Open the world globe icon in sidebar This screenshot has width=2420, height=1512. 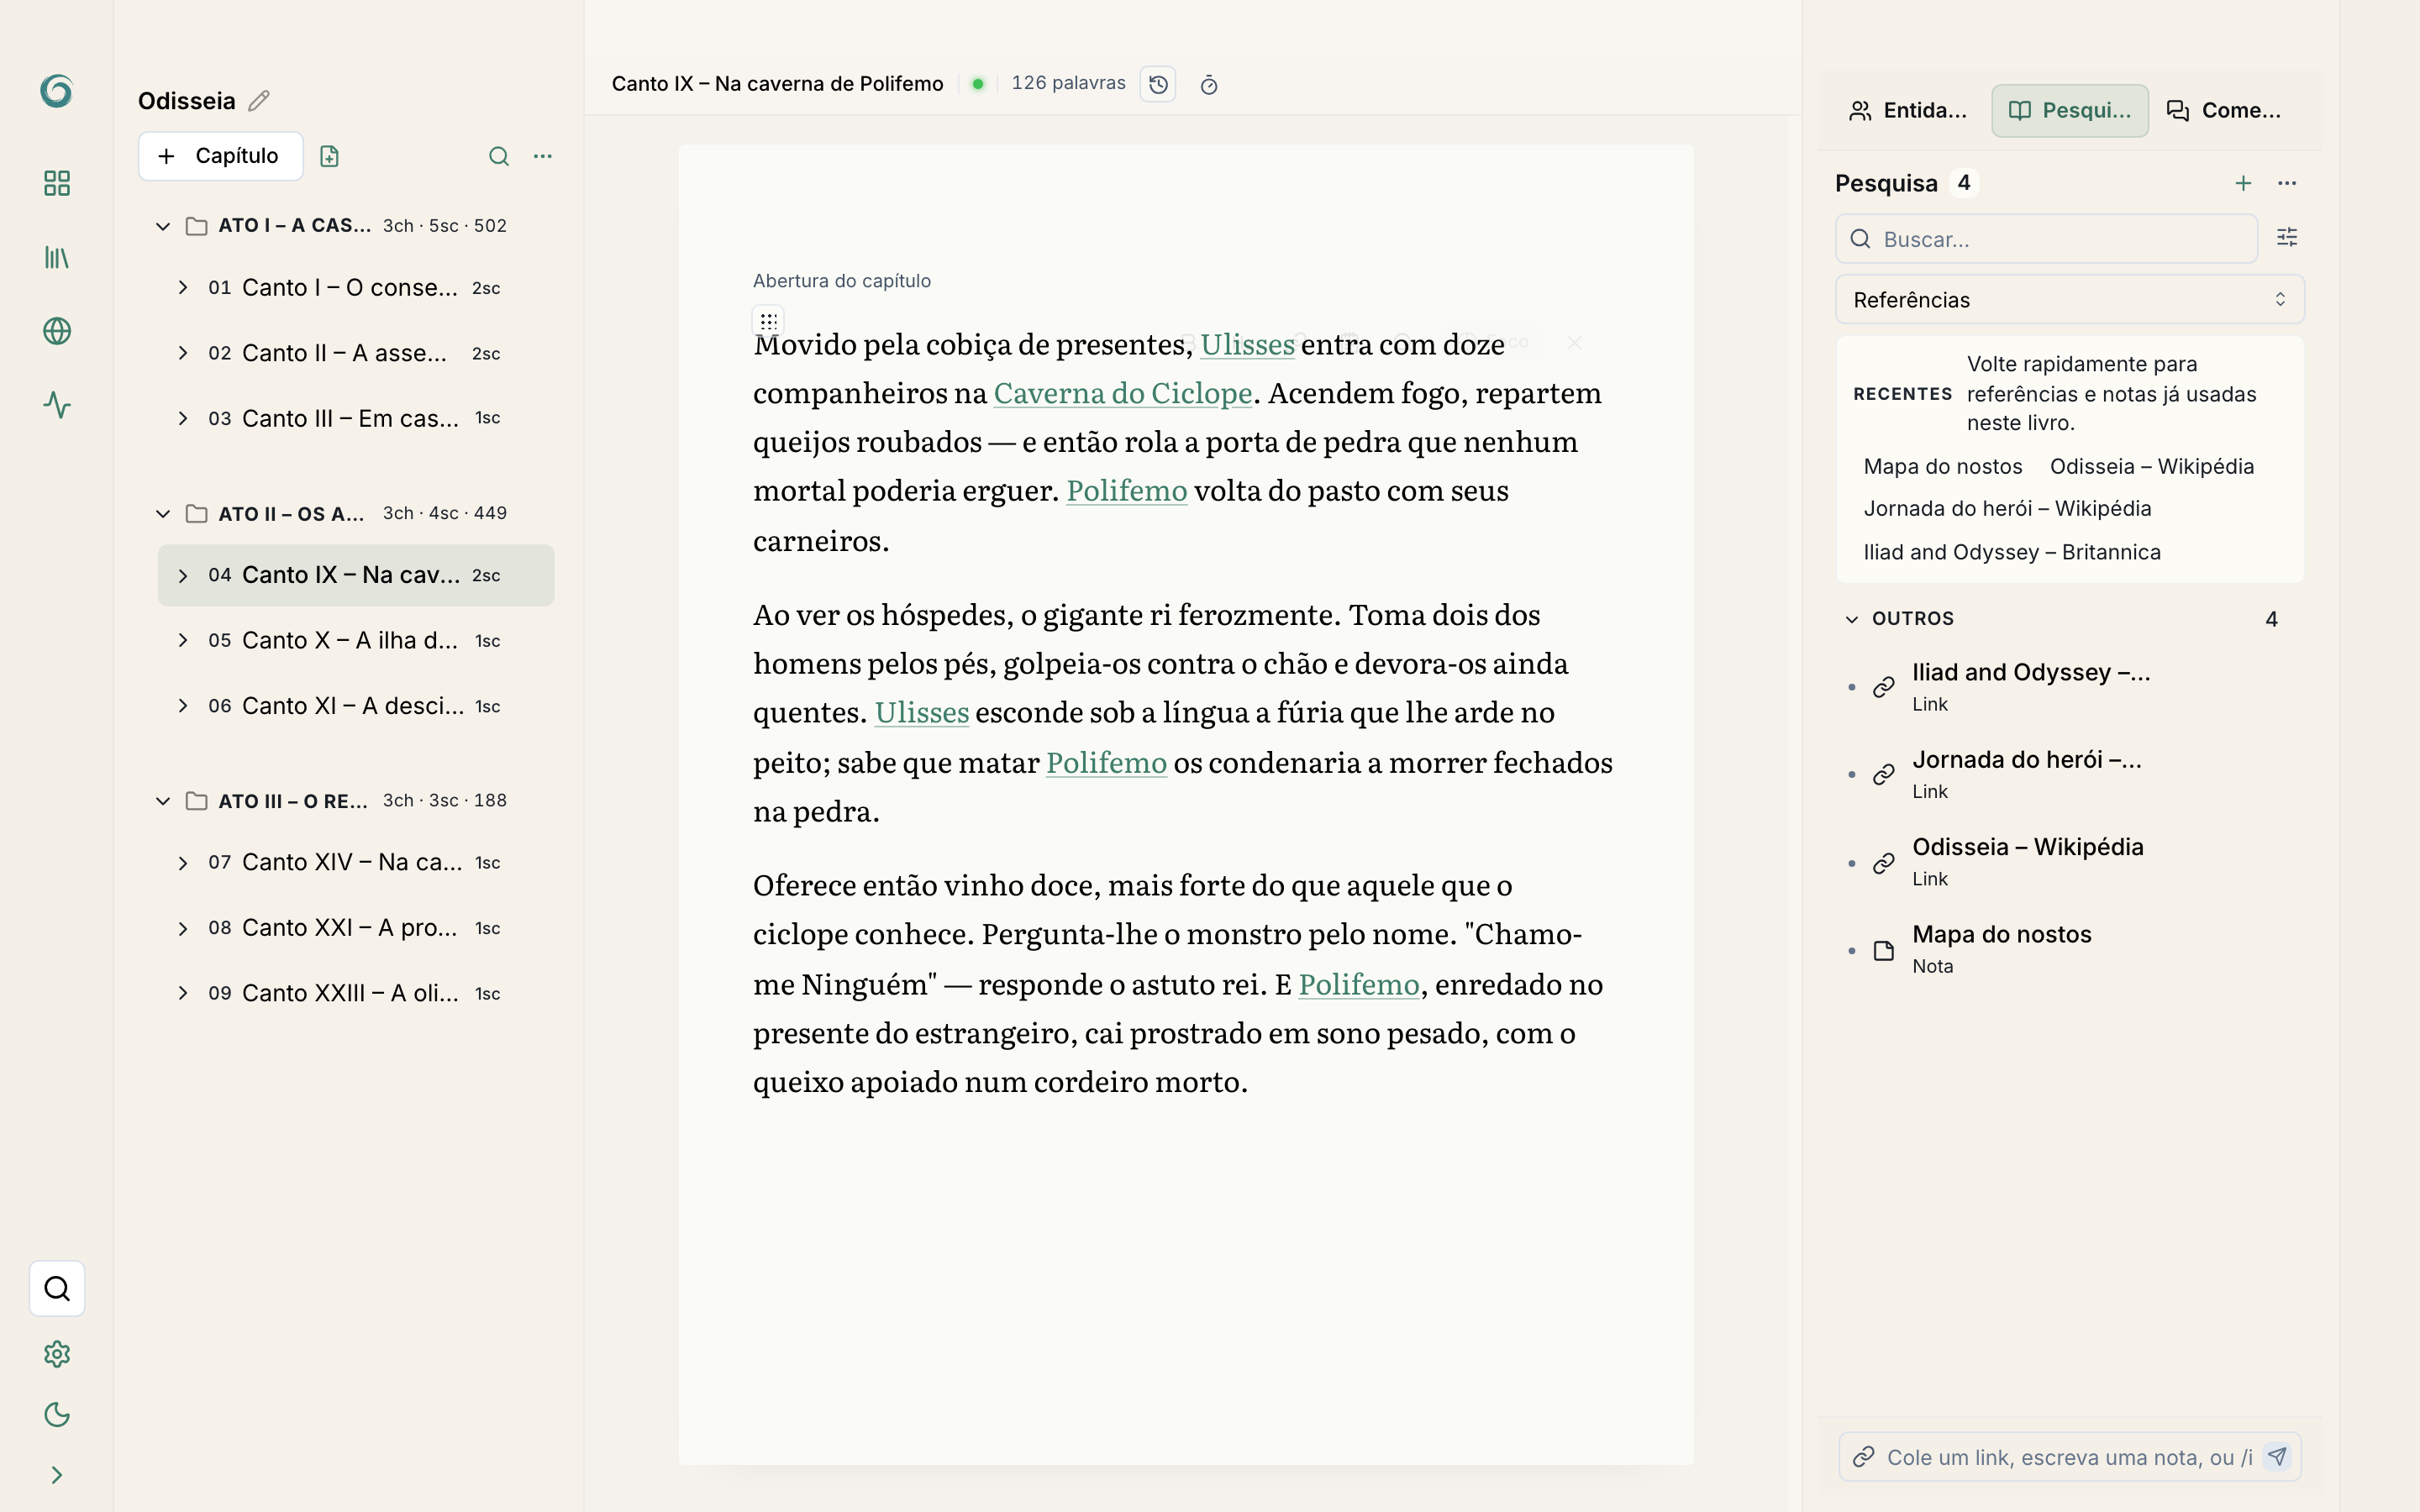[x=57, y=331]
